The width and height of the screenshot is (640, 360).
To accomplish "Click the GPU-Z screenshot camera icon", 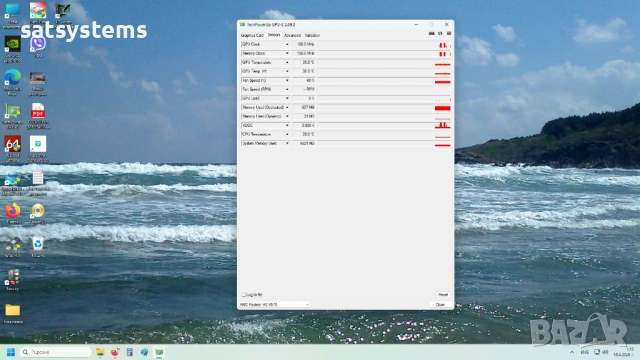I will pyautogui.click(x=431, y=33).
